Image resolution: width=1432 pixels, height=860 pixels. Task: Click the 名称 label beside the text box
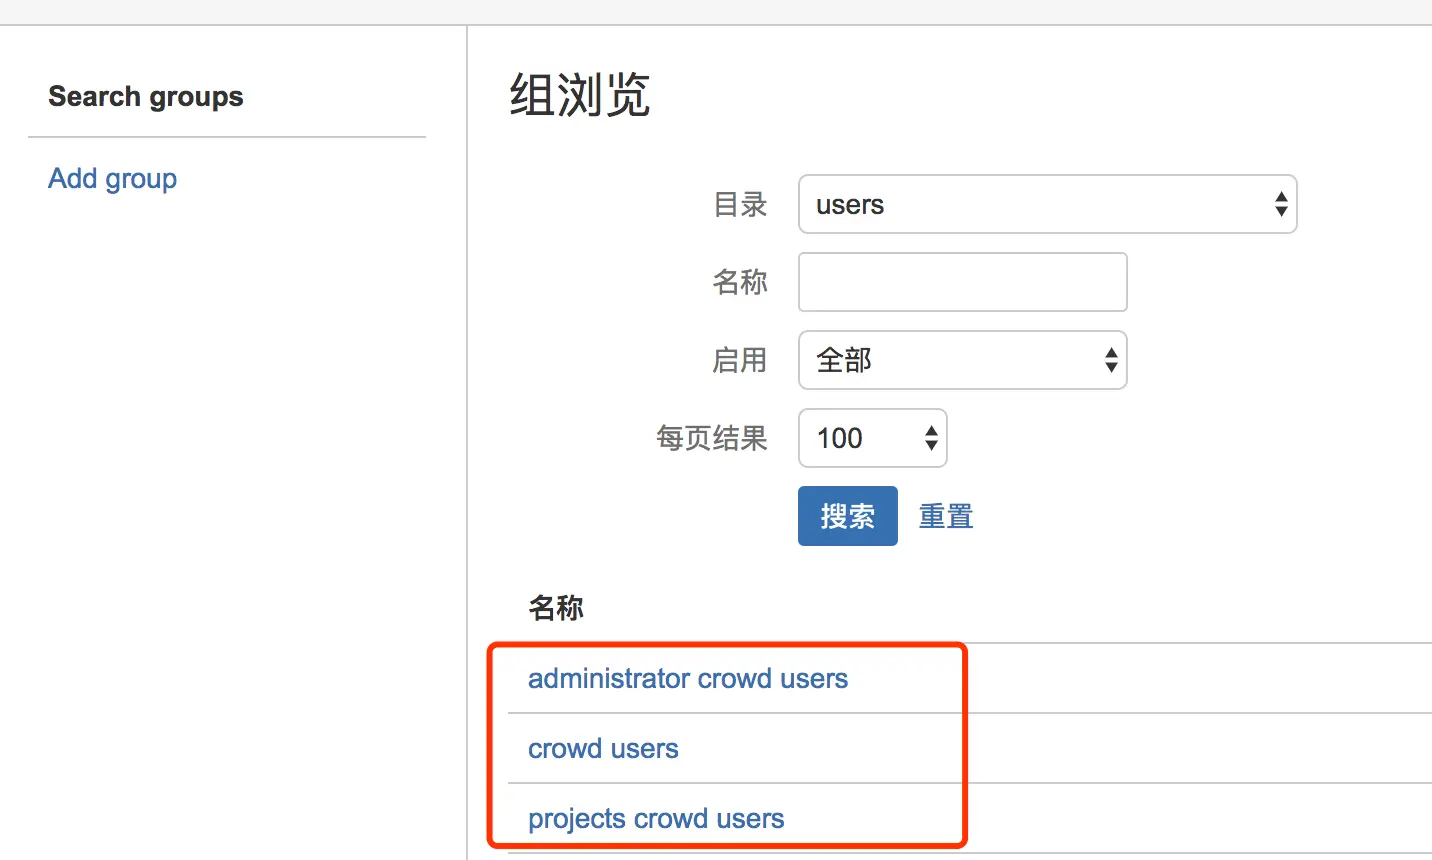740,282
